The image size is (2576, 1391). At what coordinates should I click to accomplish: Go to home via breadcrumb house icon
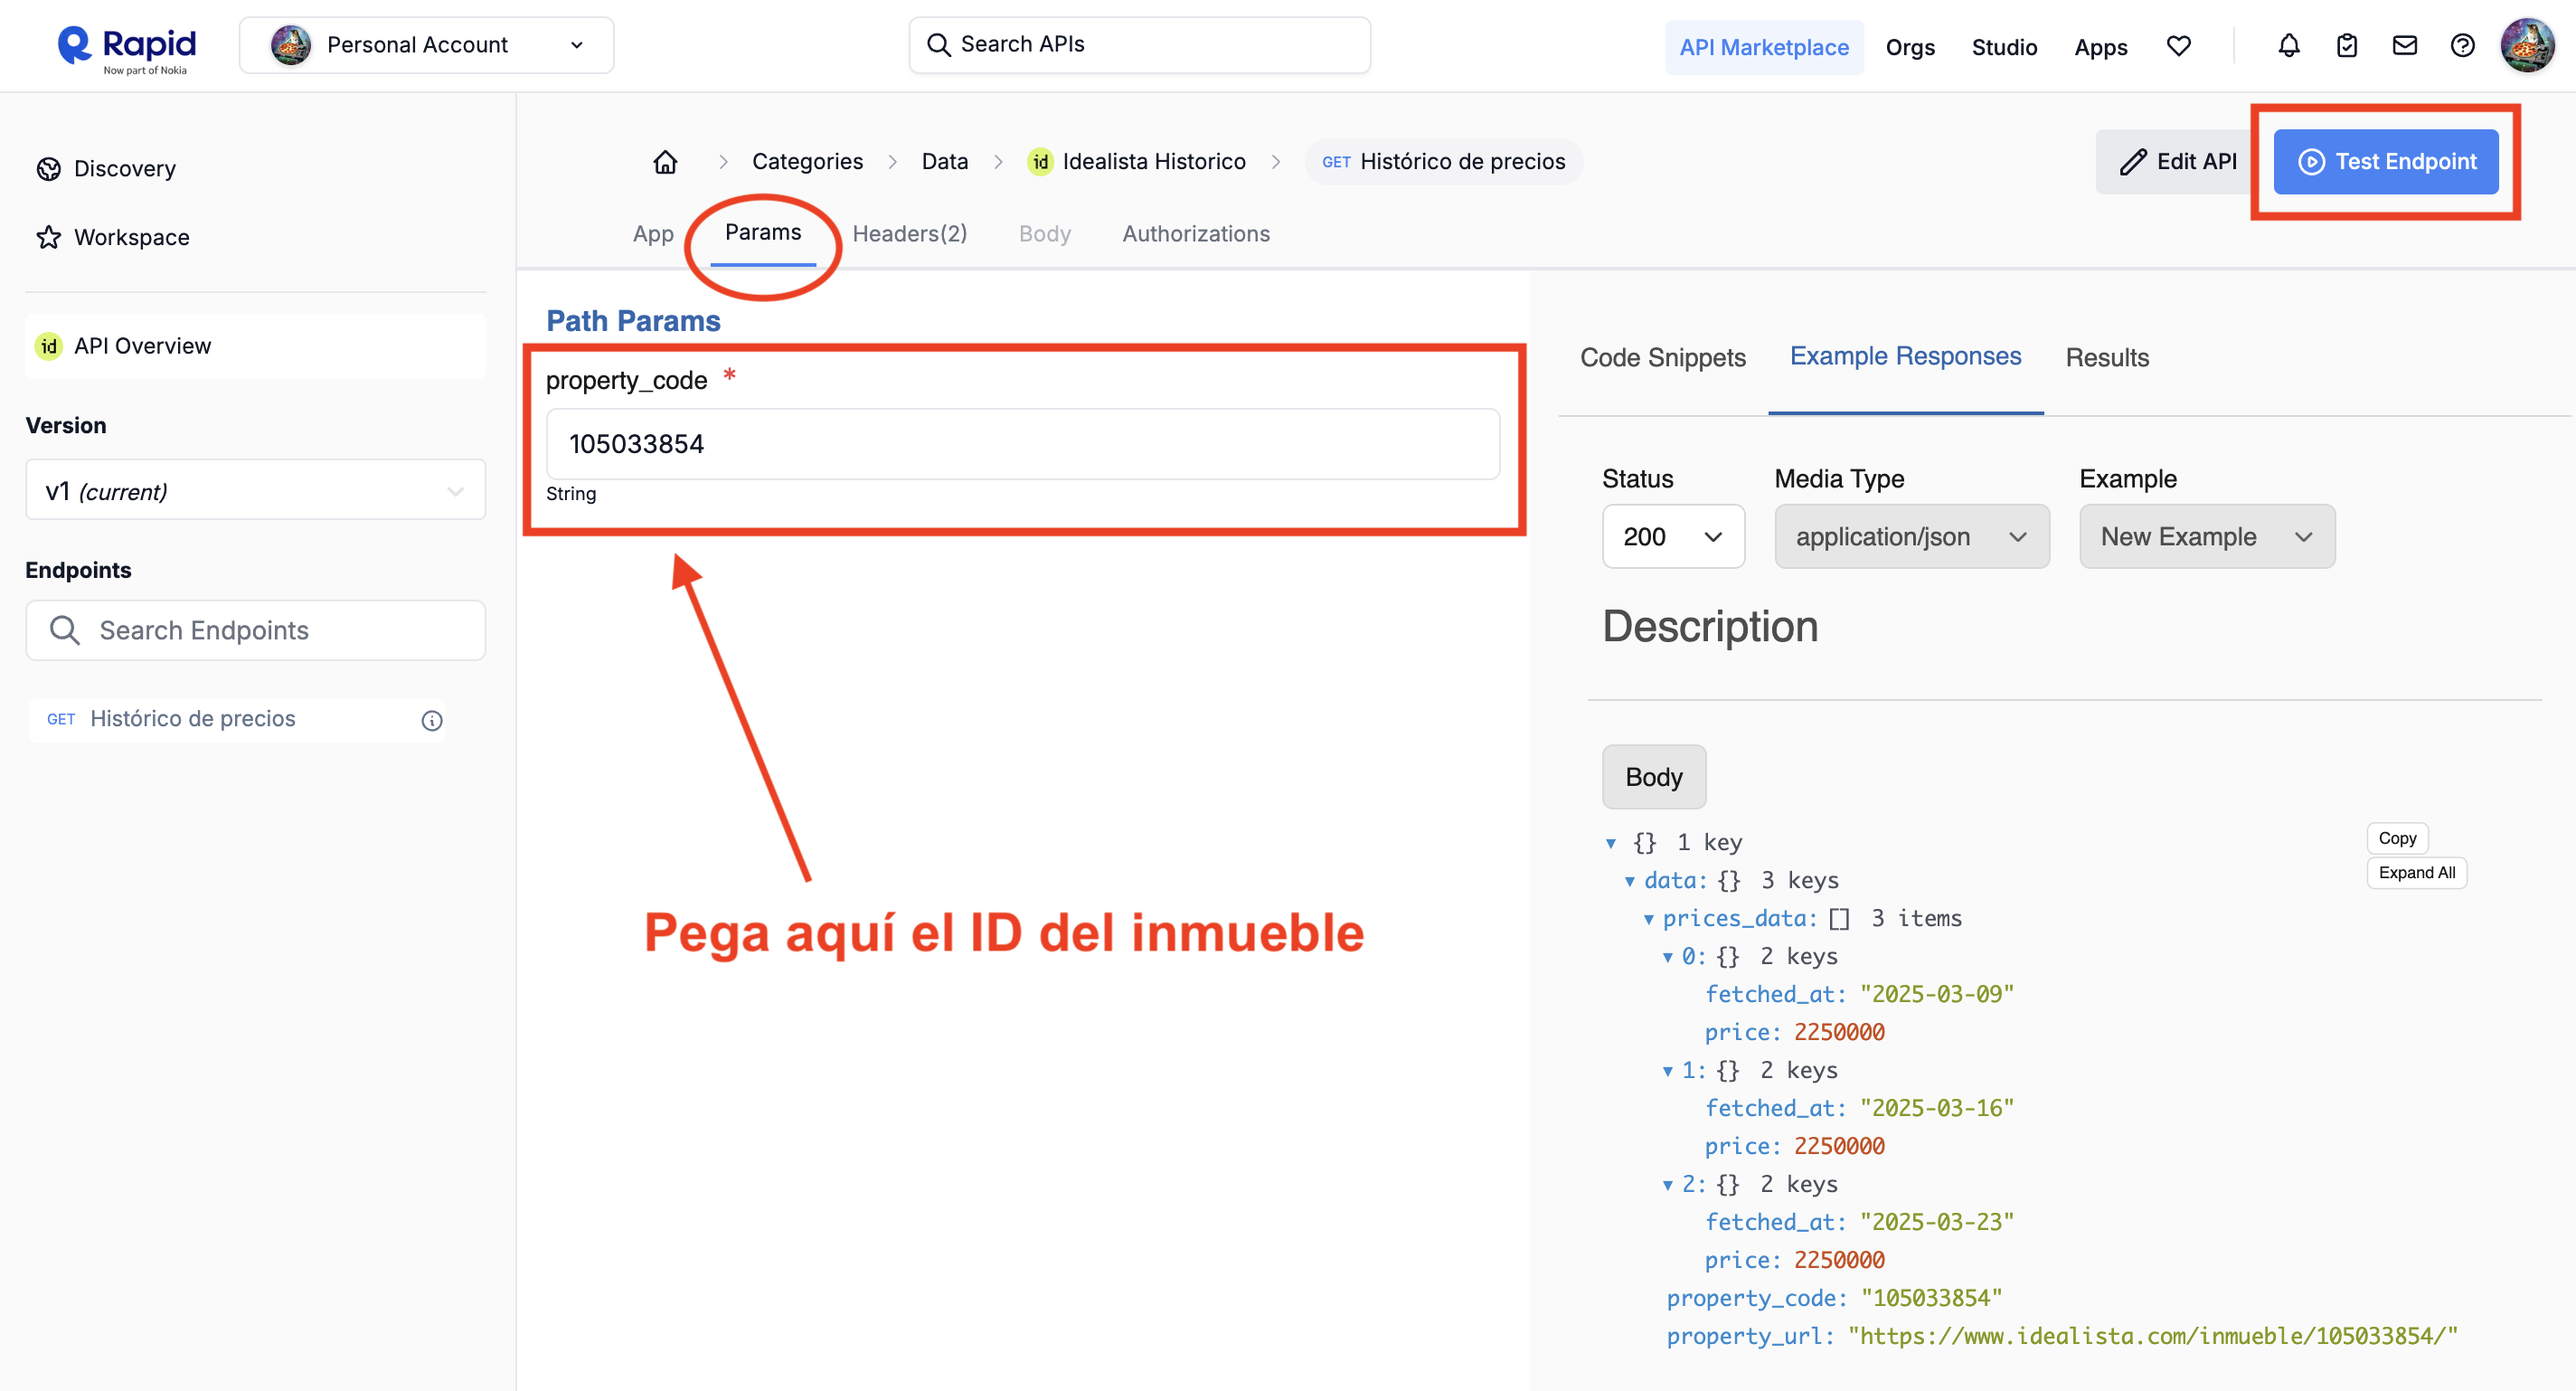(665, 161)
